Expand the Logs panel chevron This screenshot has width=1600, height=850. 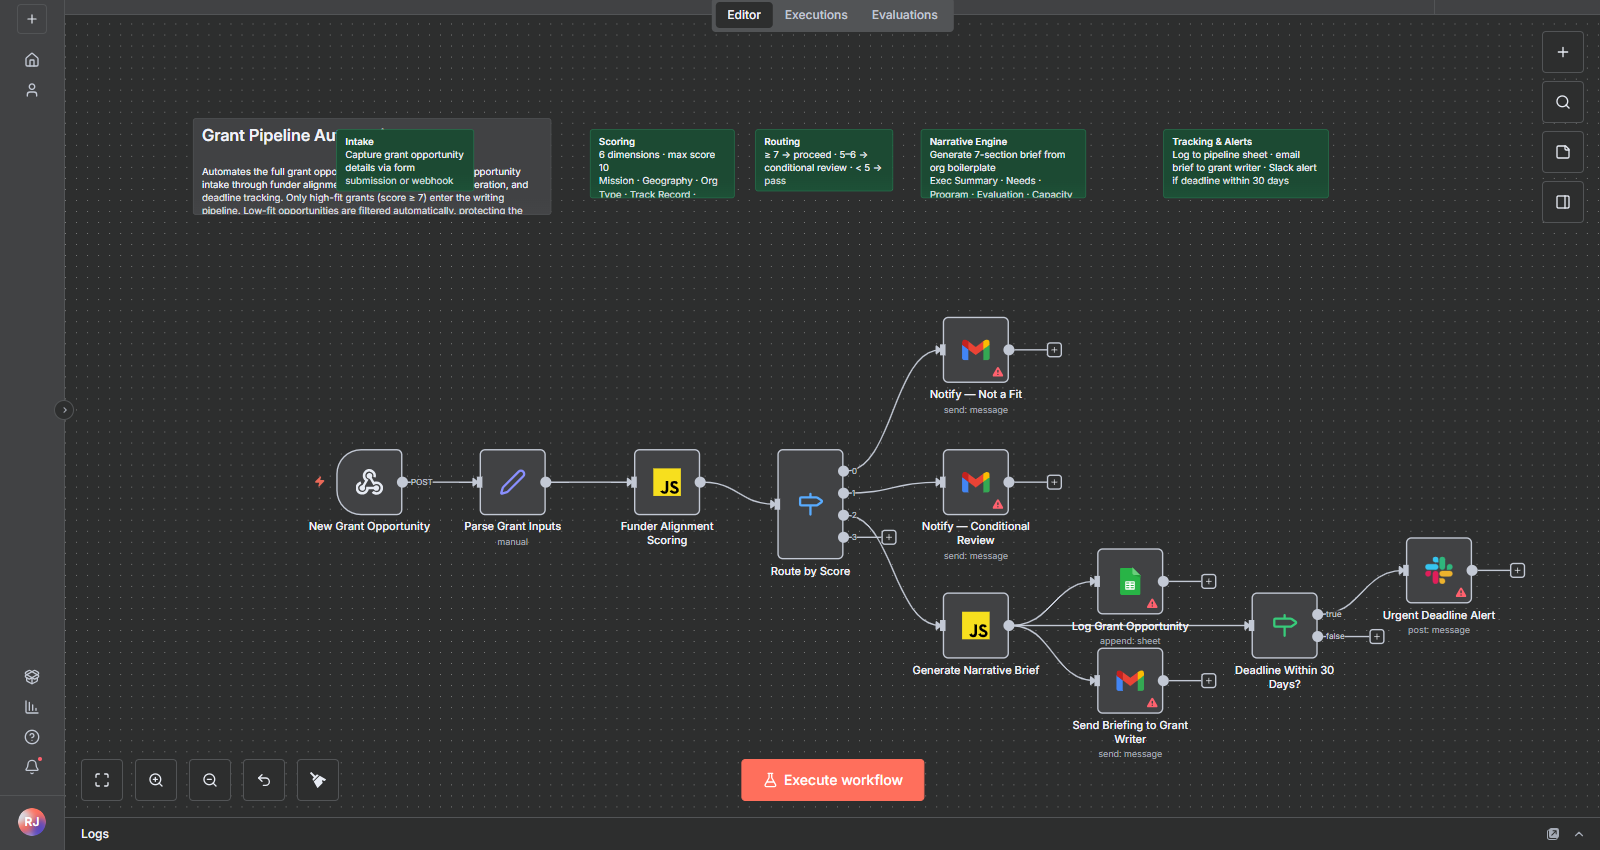point(1579,834)
